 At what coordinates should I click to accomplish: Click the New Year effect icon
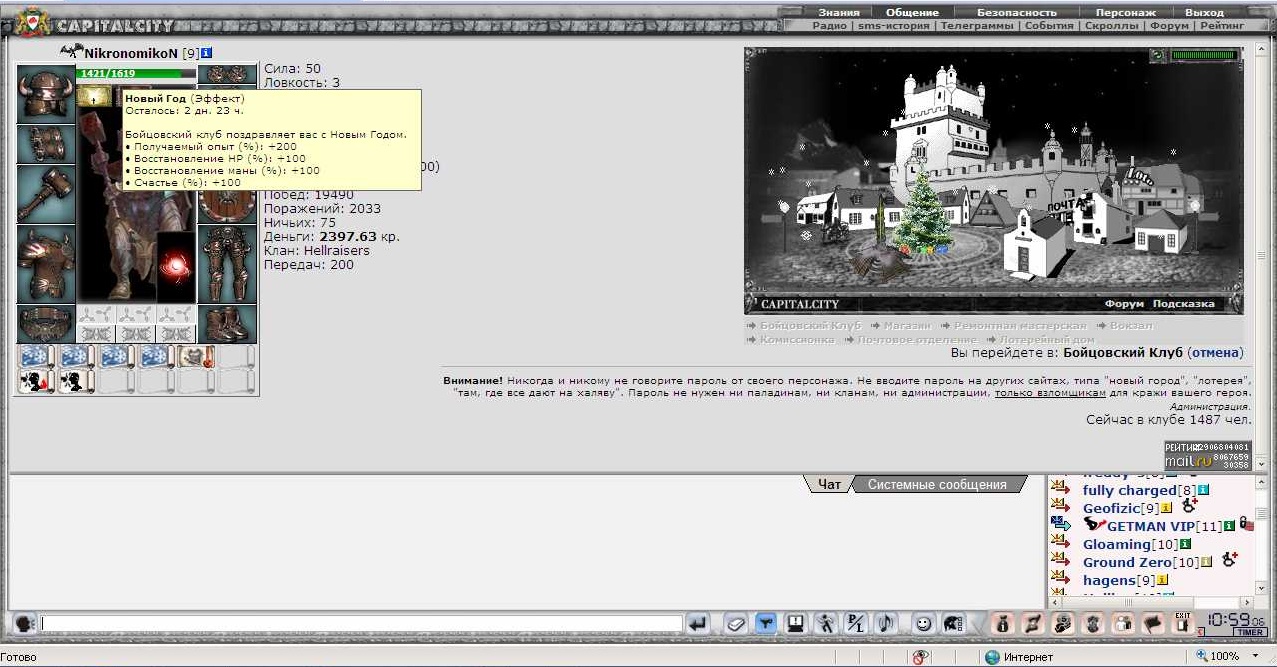(x=95, y=96)
